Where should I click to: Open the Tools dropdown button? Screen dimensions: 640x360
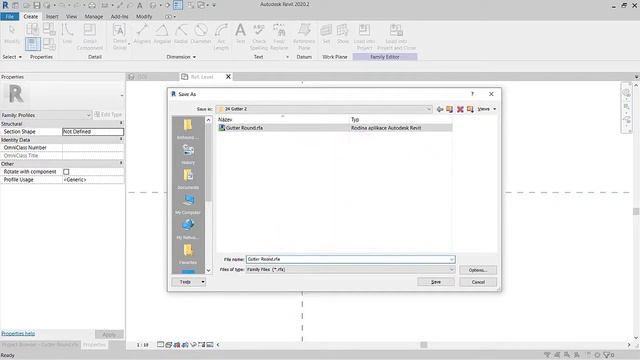coord(189,282)
